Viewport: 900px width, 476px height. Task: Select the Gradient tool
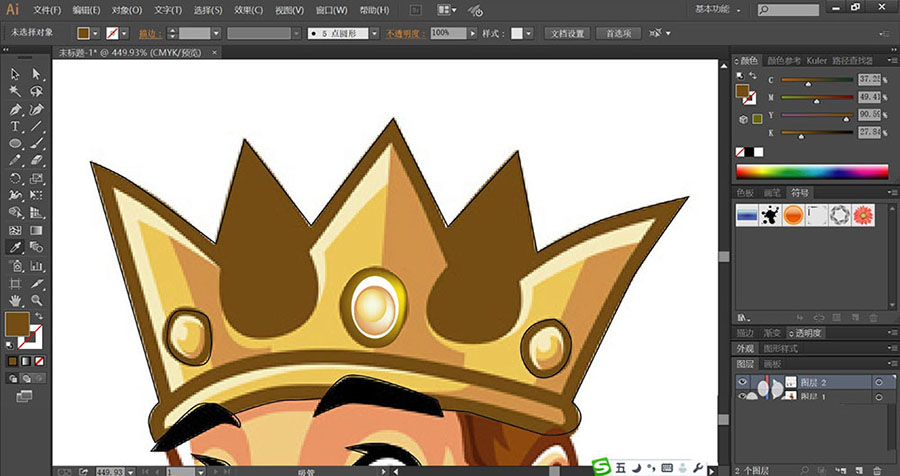[x=37, y=230]
